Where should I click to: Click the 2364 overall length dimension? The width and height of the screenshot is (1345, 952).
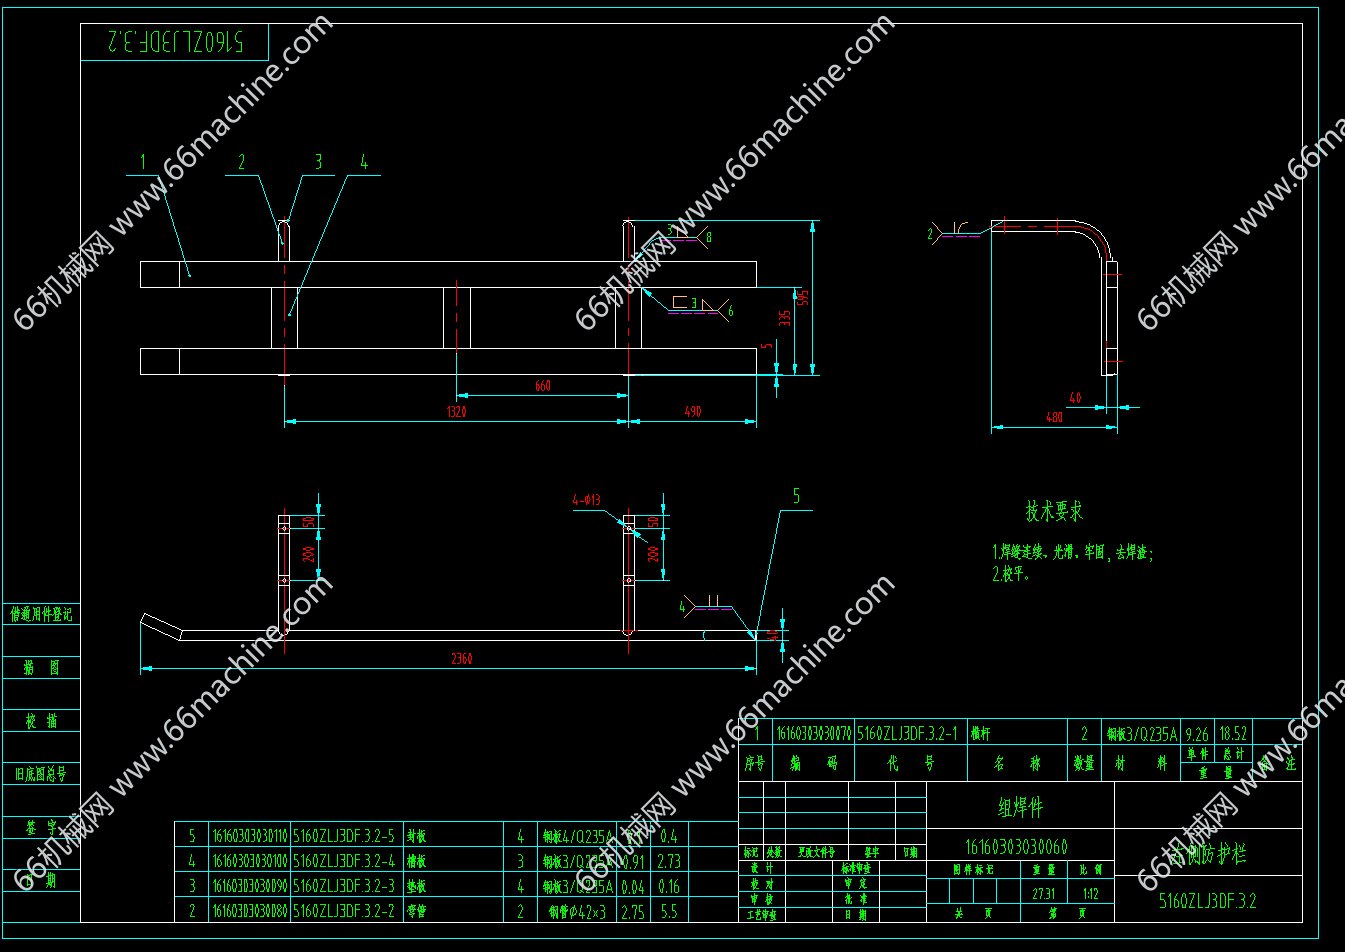(461, 659)
